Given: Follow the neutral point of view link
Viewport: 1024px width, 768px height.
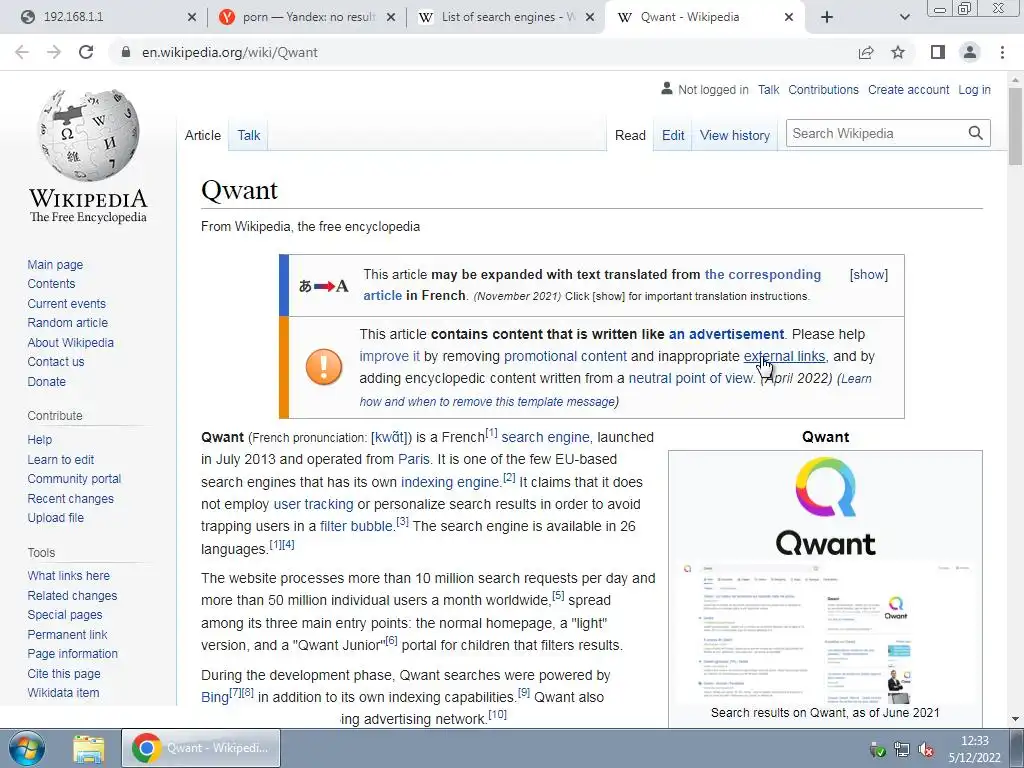Looking at the screenshot, I should [x=691, y=378].
